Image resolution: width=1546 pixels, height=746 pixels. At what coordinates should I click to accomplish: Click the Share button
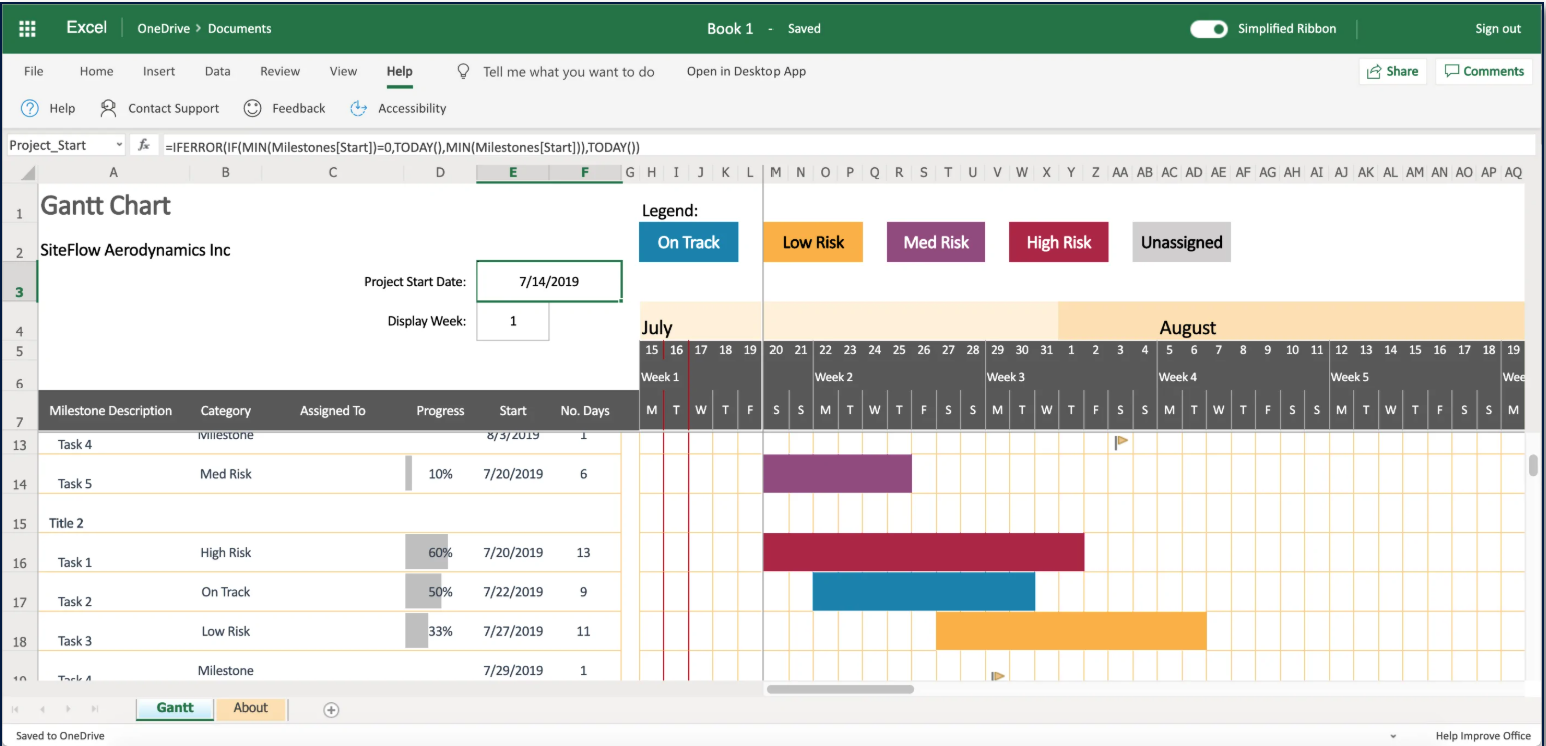(x=1390, y=71)
